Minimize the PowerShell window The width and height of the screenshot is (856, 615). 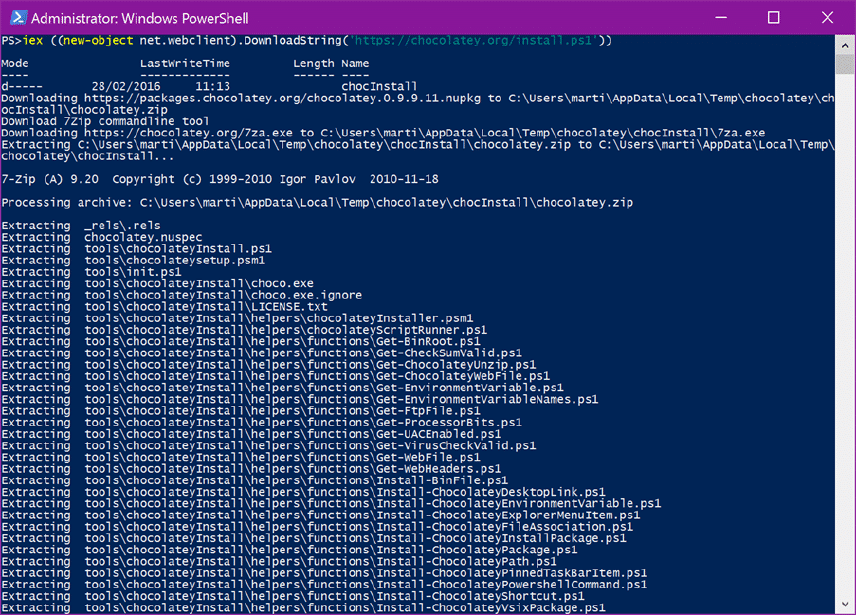(721, 18)
